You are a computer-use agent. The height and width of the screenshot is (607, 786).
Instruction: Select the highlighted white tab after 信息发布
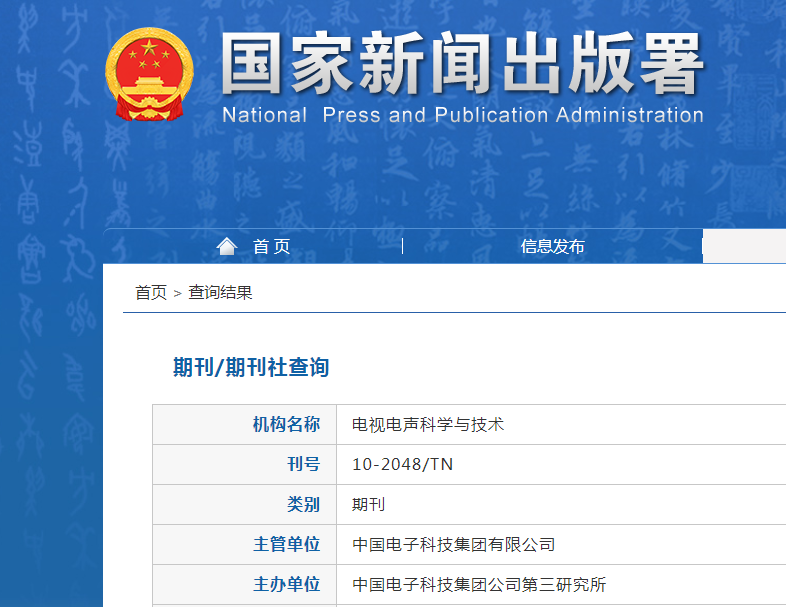(x=744, y=246)
